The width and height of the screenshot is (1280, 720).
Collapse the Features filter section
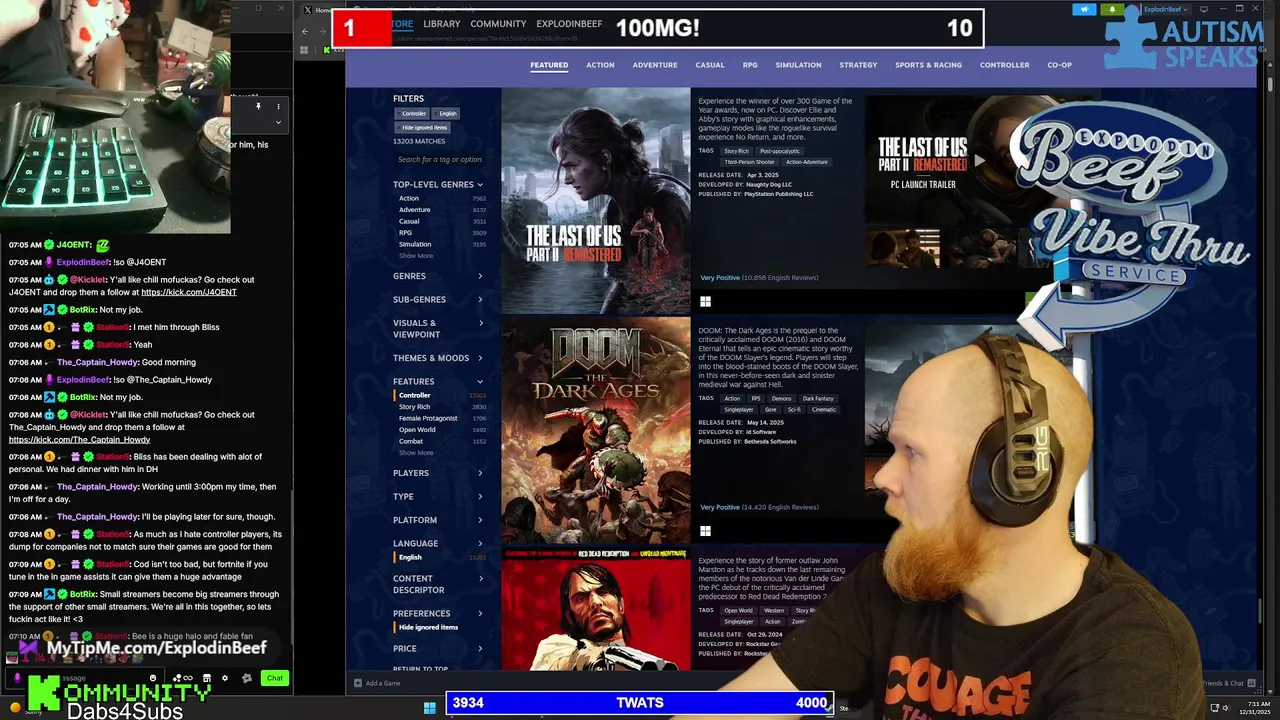point(438,381)
